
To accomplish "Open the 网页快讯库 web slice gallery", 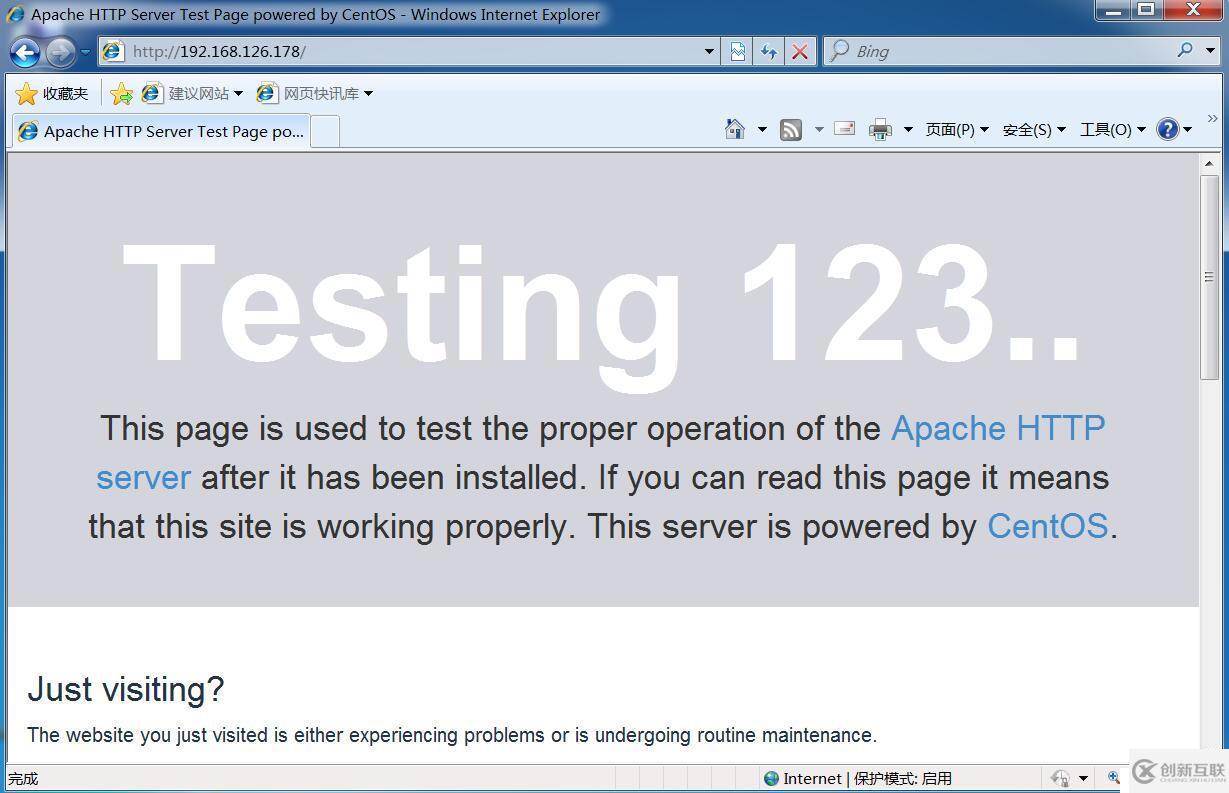I will tap(315, 93).
